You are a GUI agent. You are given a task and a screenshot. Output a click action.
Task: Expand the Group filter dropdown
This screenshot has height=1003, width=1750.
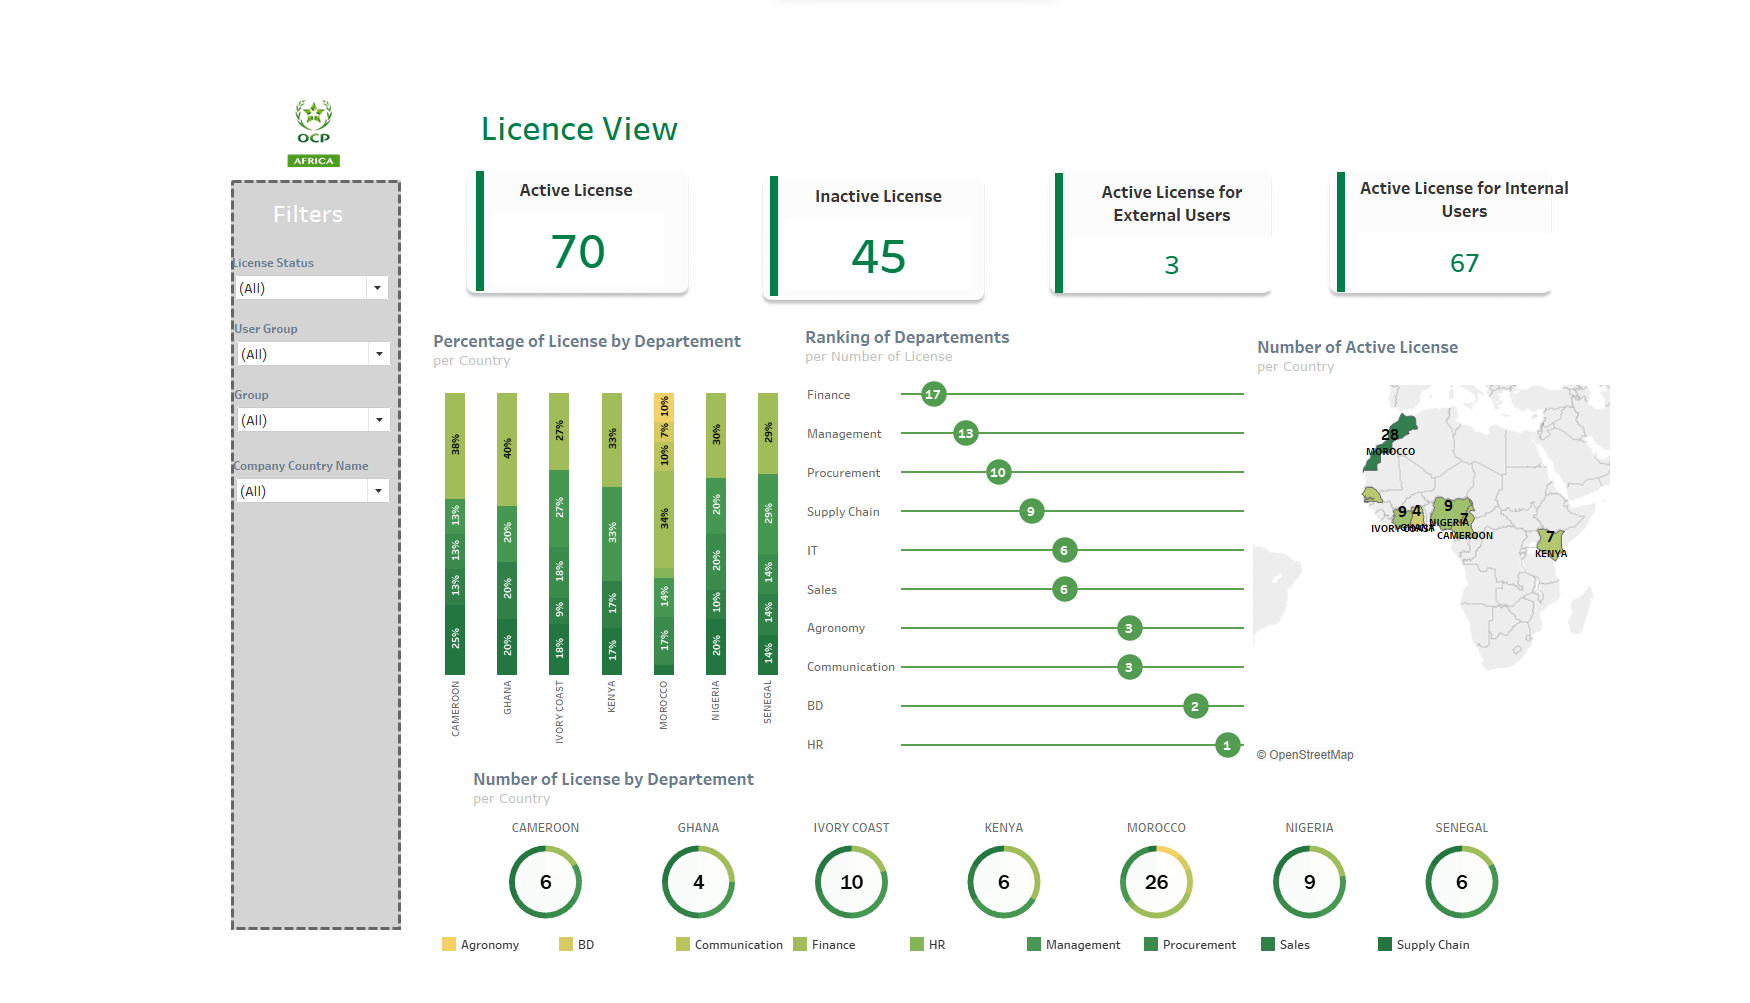(313, 420)
